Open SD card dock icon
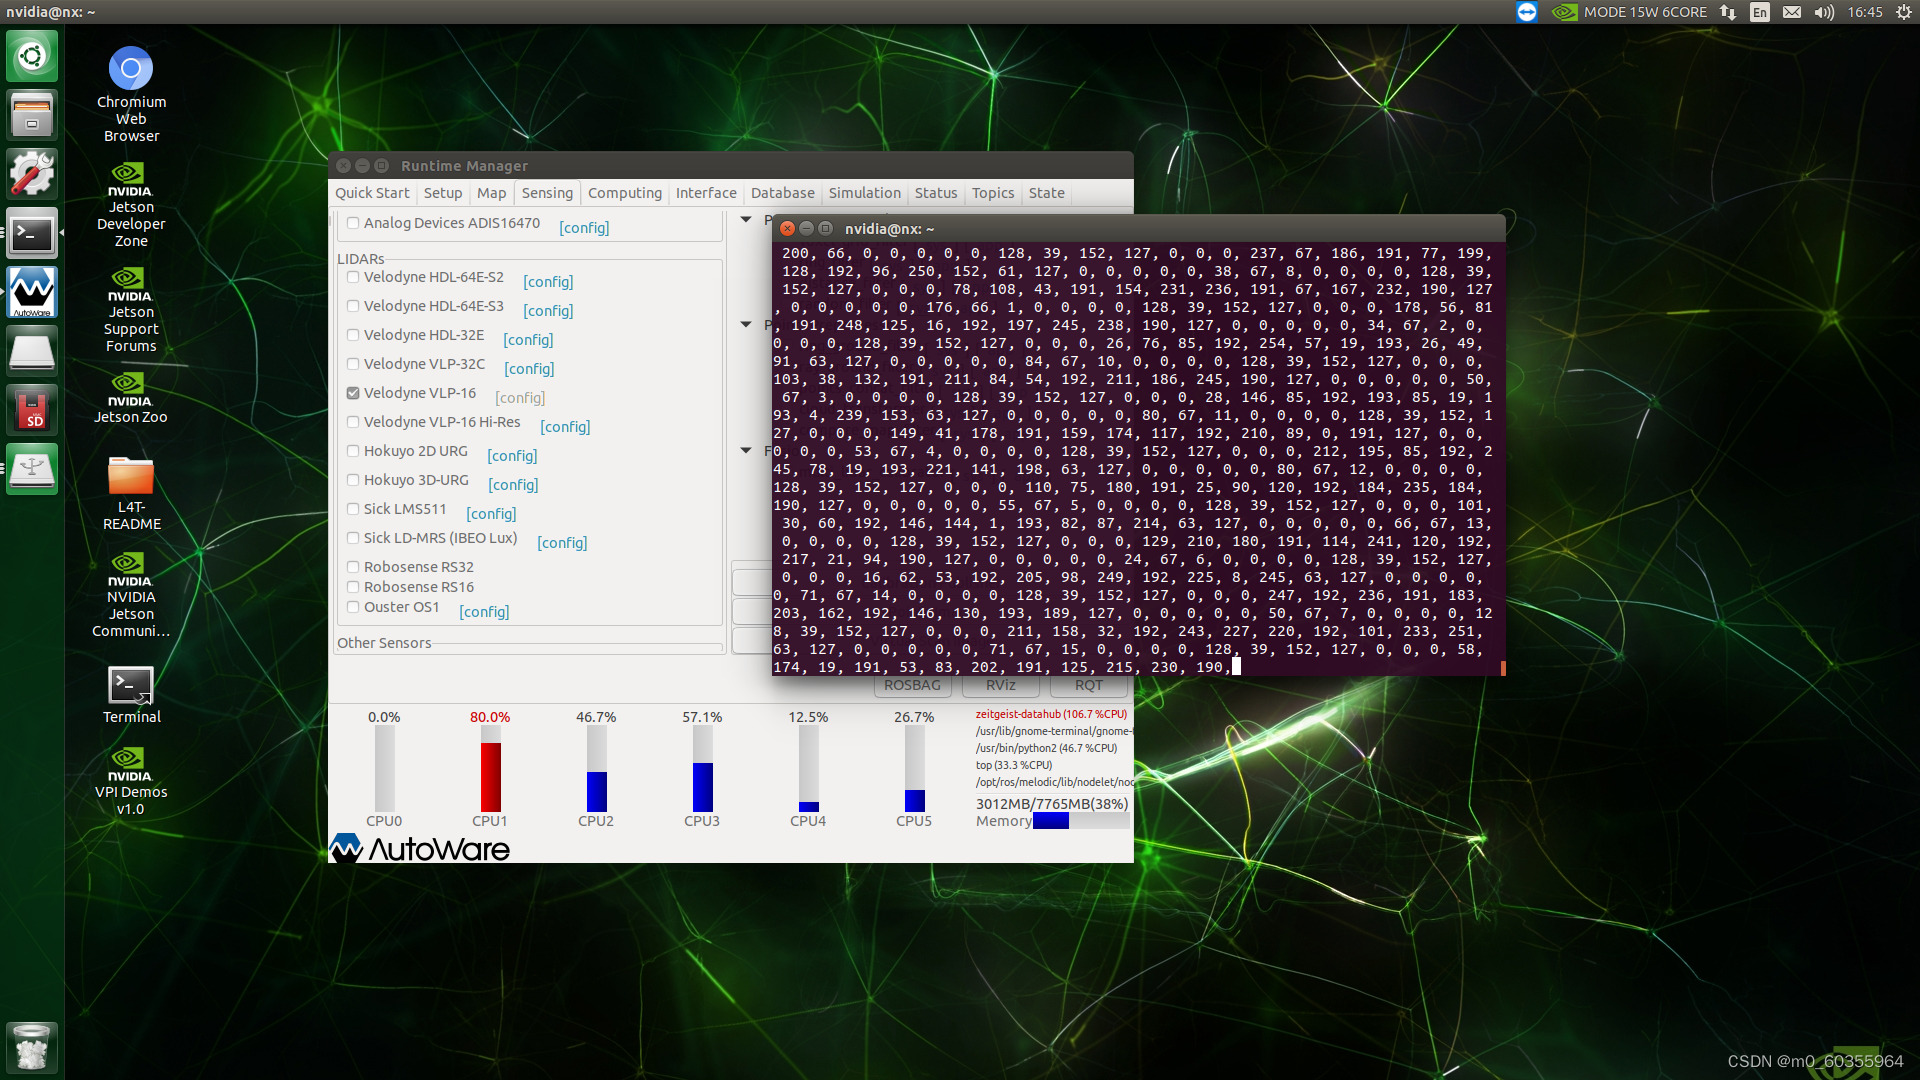This screenshot has width=1920, height=1080. [32, 410]
